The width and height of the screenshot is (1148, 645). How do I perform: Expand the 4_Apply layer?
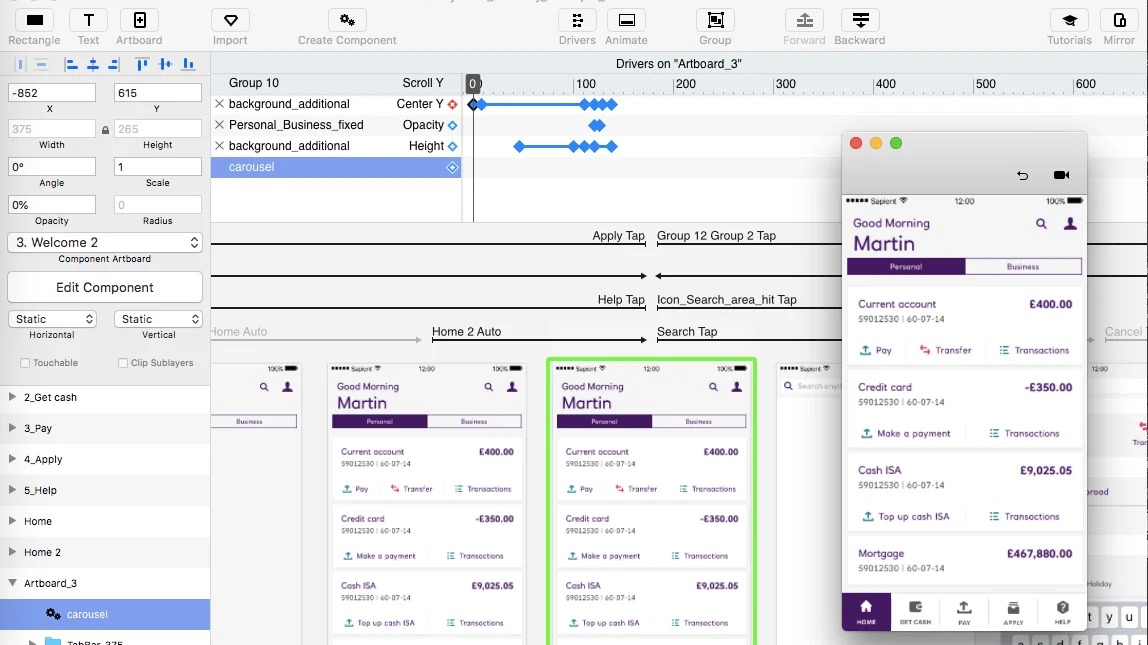pyautogui.click(x=12, y=459)
